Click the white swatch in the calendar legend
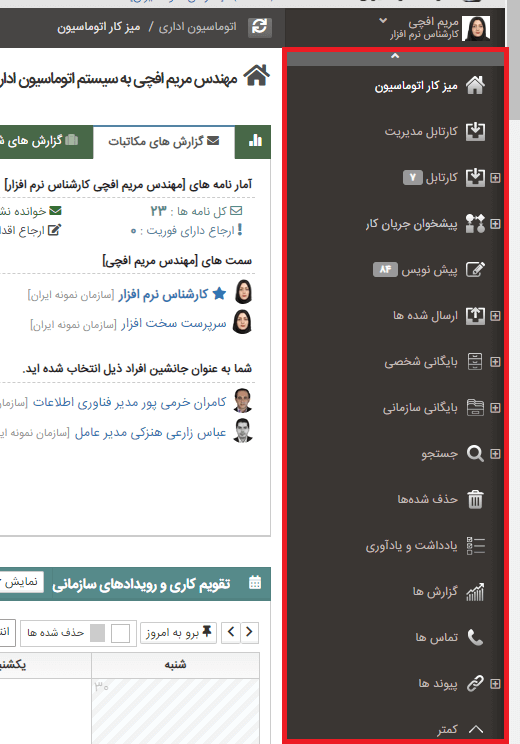The height and width of the screenshot is (744, 520). point(120,633)
